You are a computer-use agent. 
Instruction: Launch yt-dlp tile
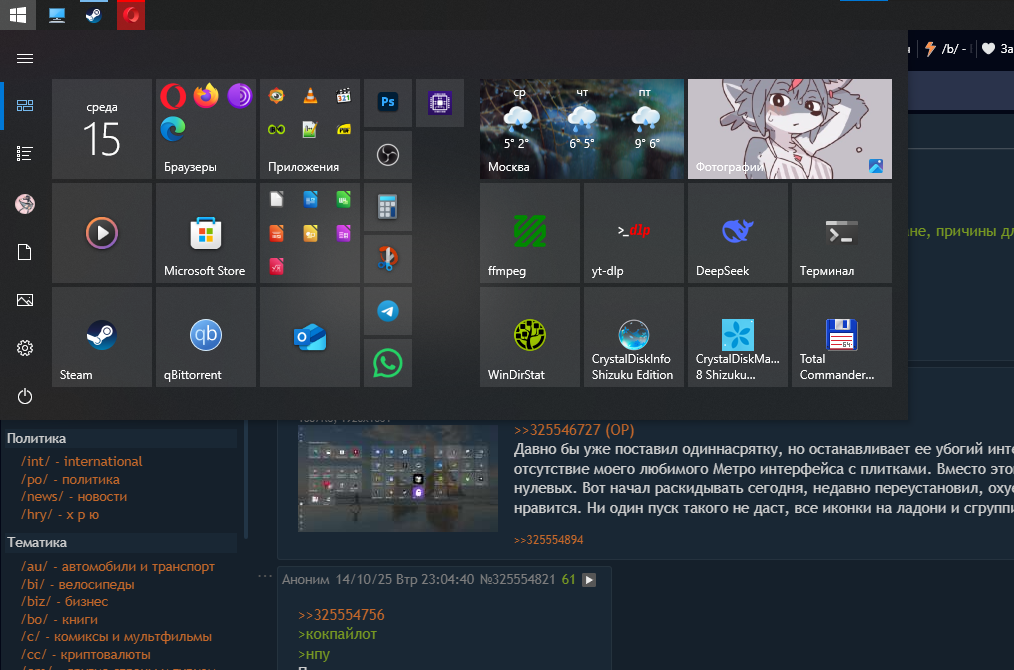tap(634, 233)
